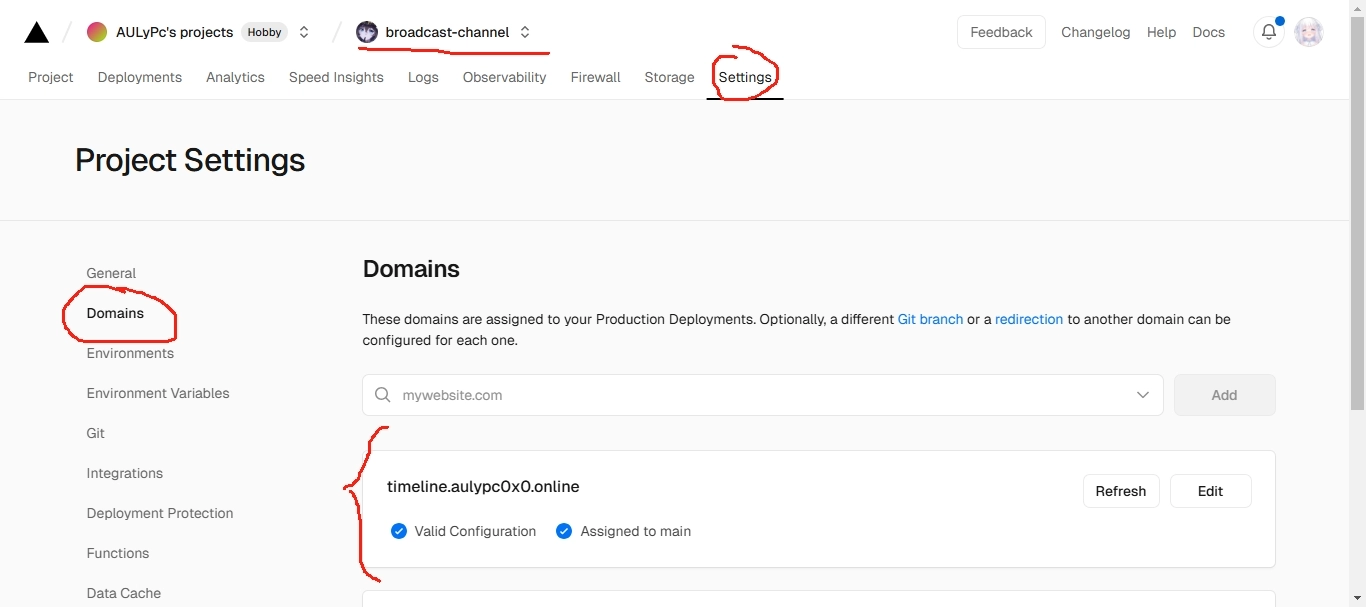Open the user profile avatar menu
The image size is (1366, 607).
click(1309, 32)
